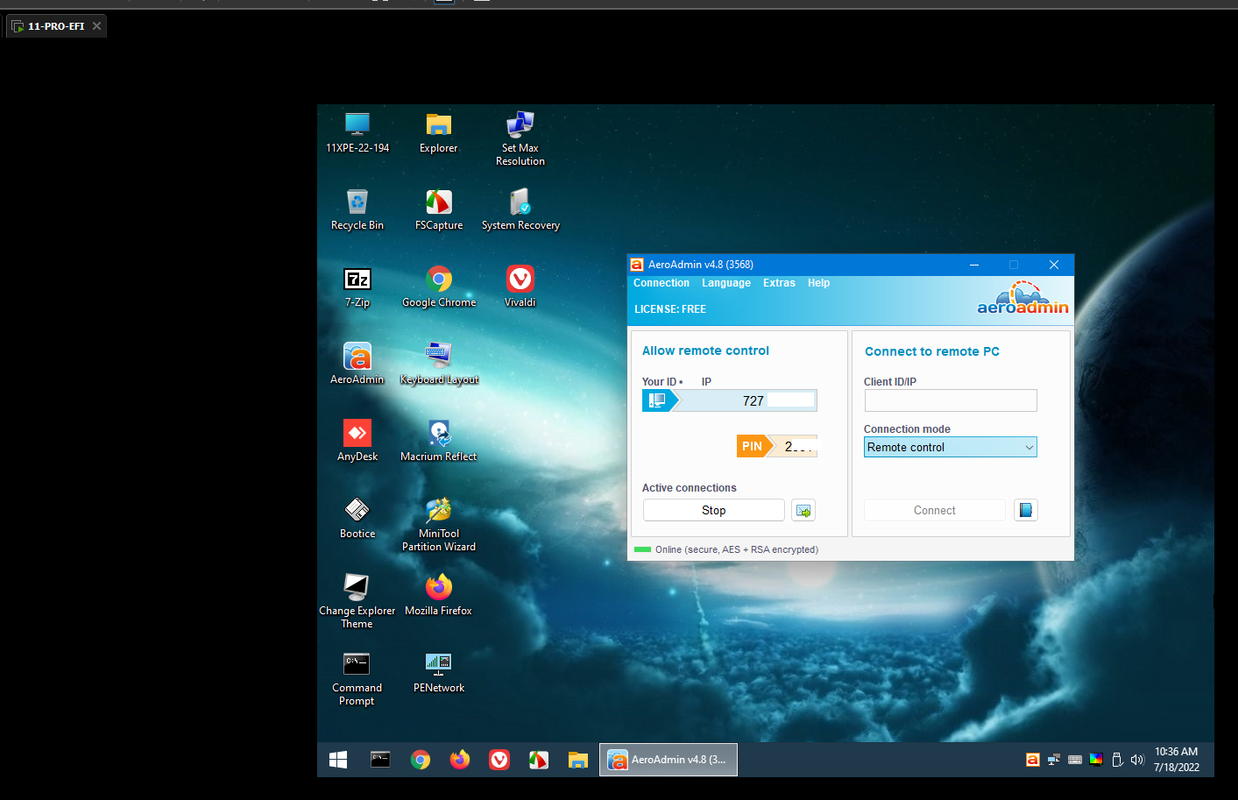The image size is (1238, 800).
Task: Click the AeroAdmin system tray icon
Action: tap(1033, 760)
